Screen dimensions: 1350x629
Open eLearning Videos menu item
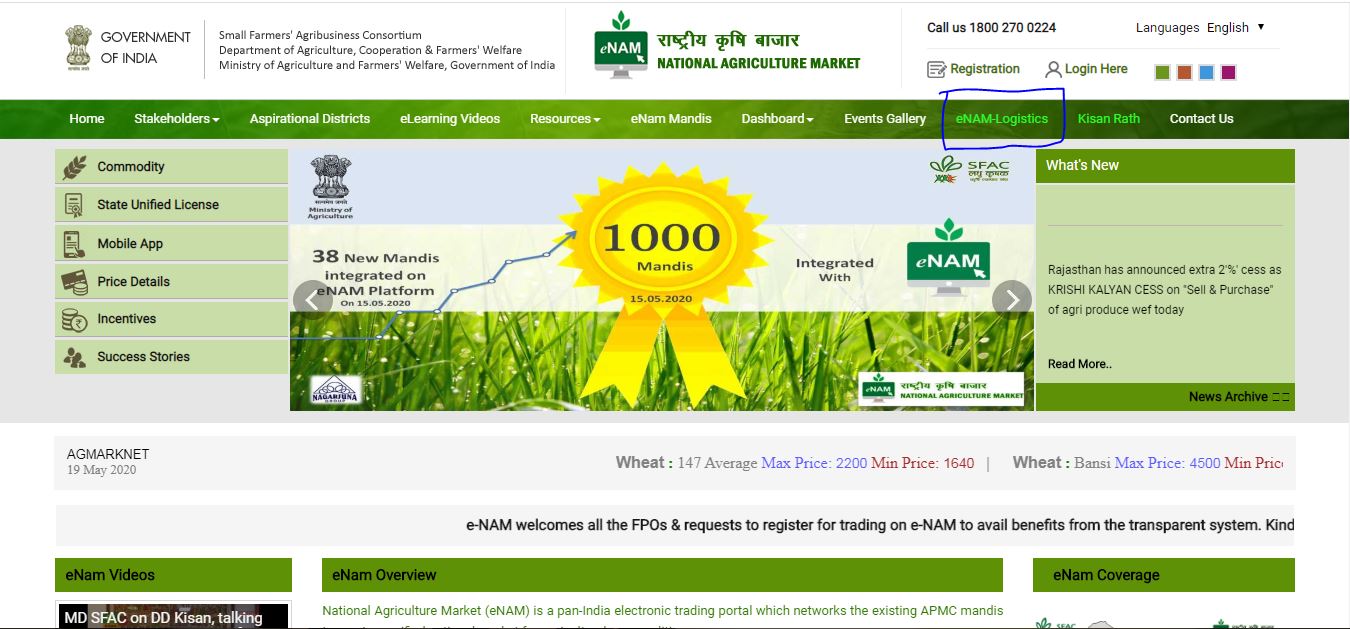pyautogui.click(x=450, y=119)
